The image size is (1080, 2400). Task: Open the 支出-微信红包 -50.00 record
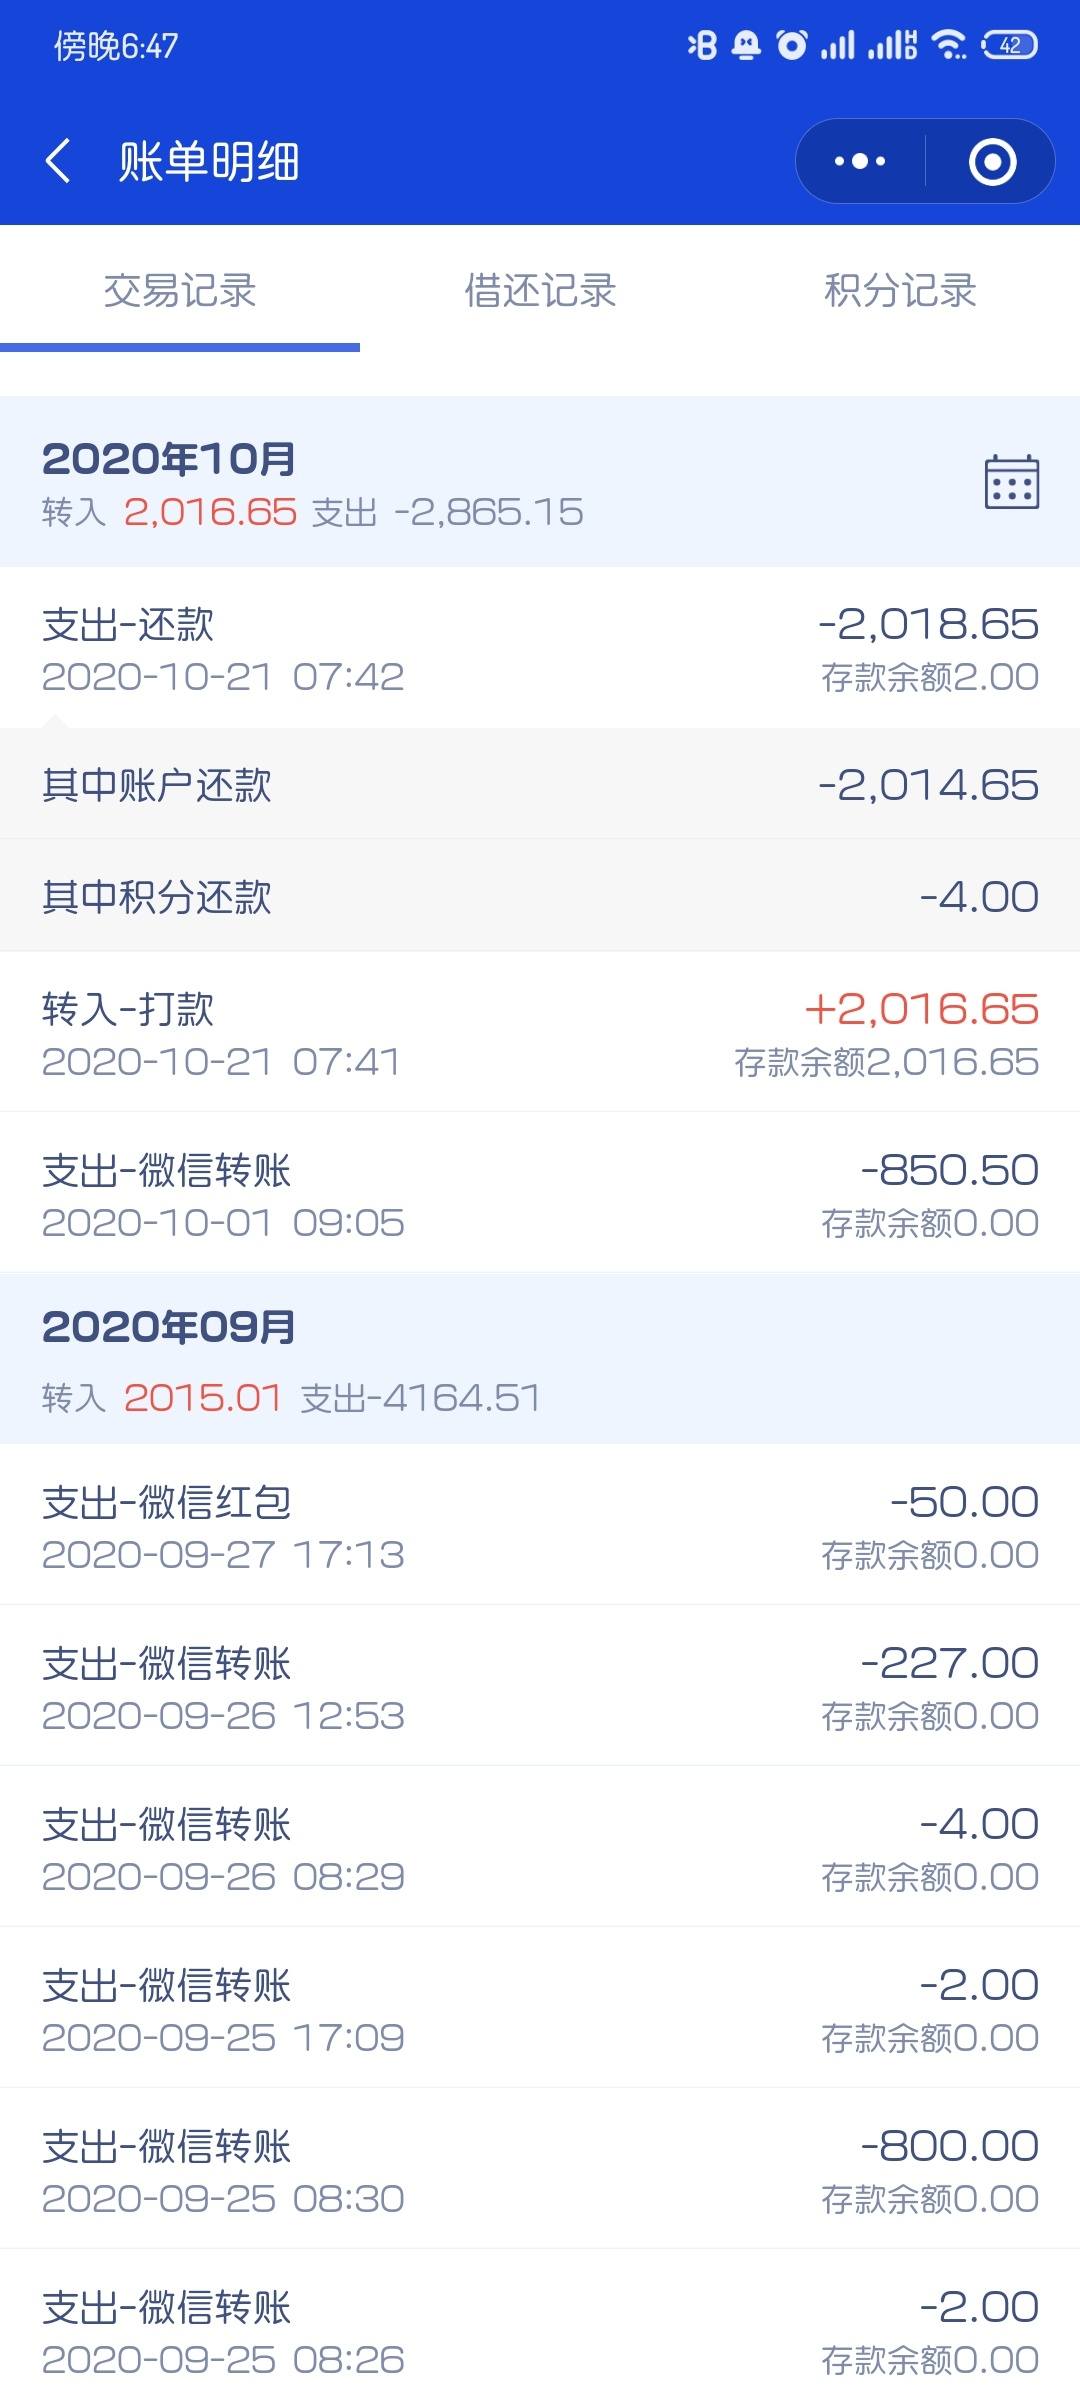[540, 1525]
